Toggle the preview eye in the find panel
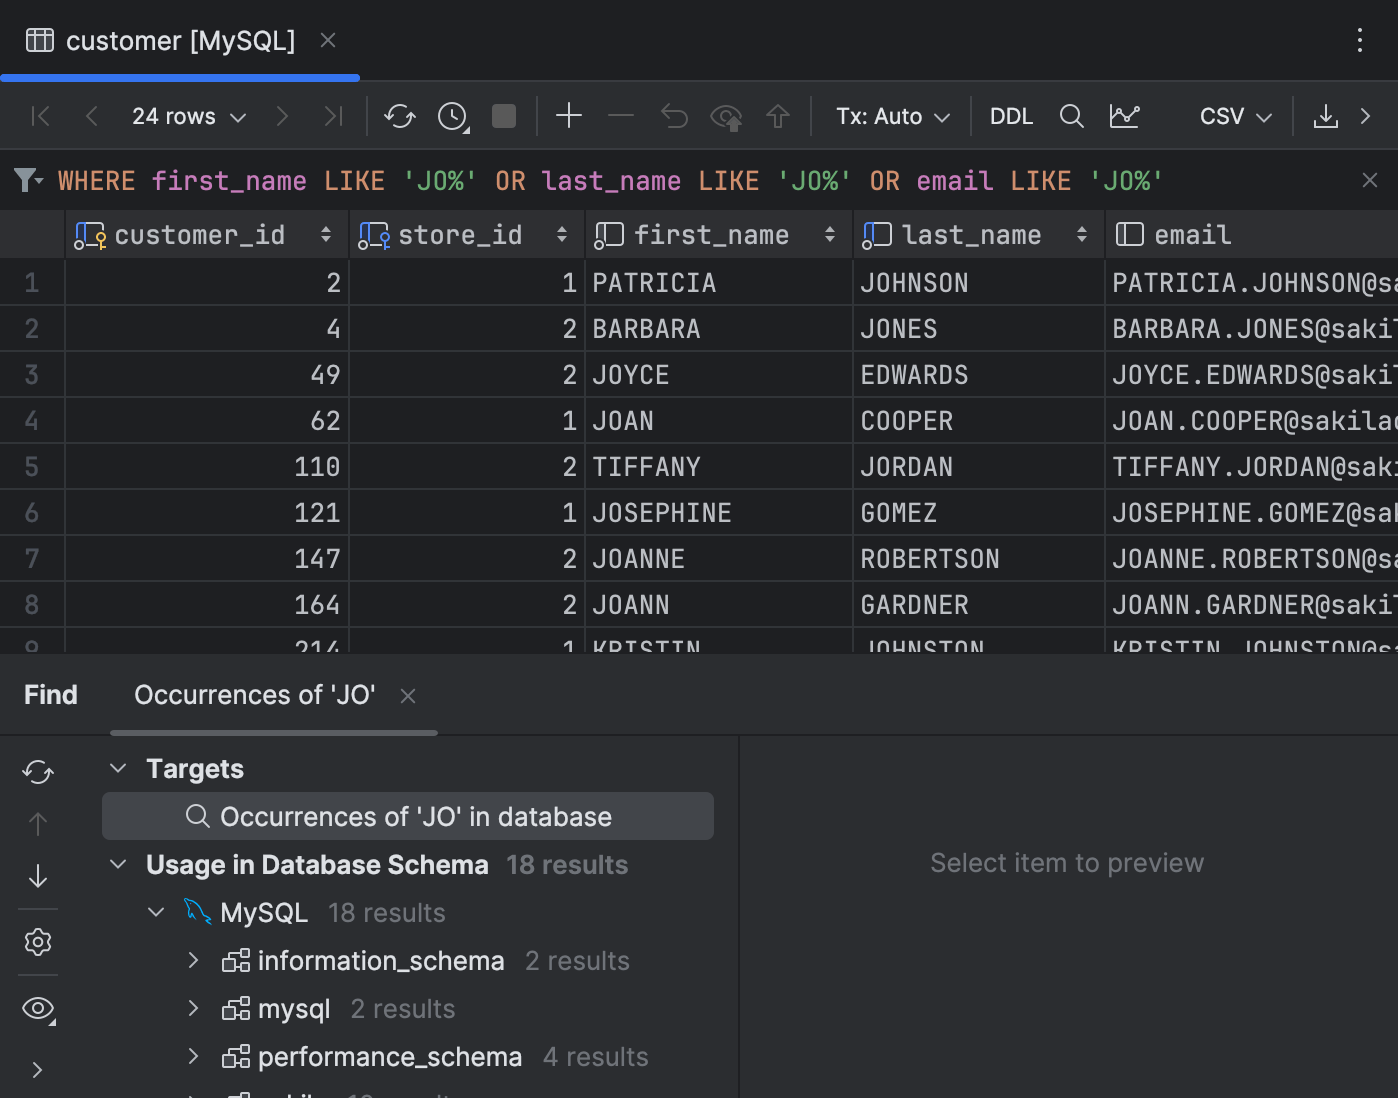 pos(37,1008)
